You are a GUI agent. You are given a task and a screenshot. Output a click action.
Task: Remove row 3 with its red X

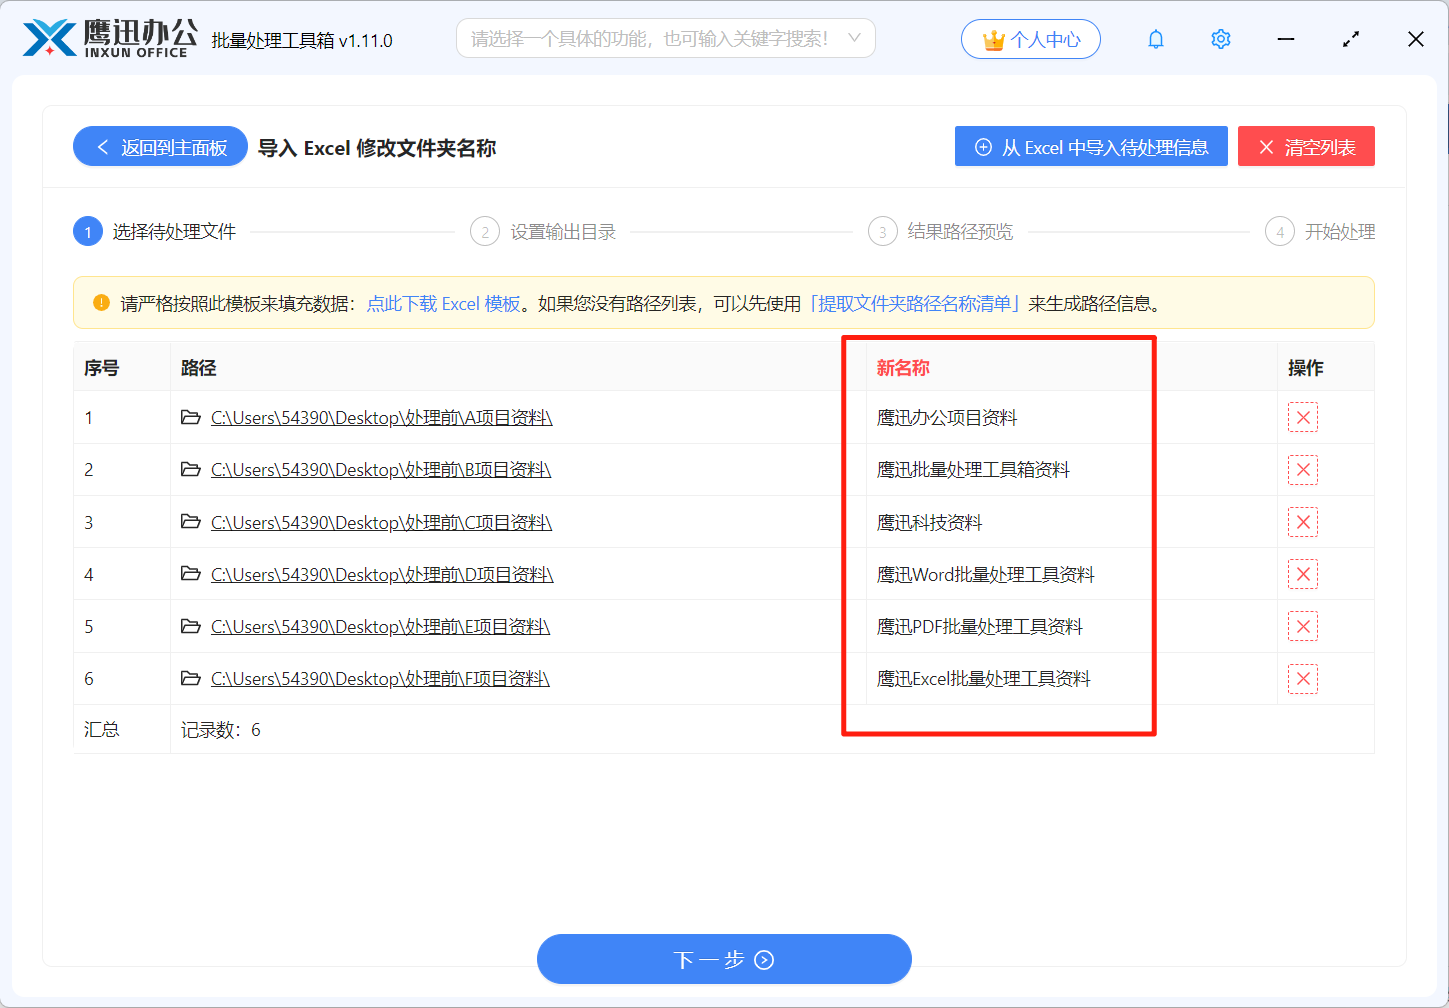click(1303, 521)
